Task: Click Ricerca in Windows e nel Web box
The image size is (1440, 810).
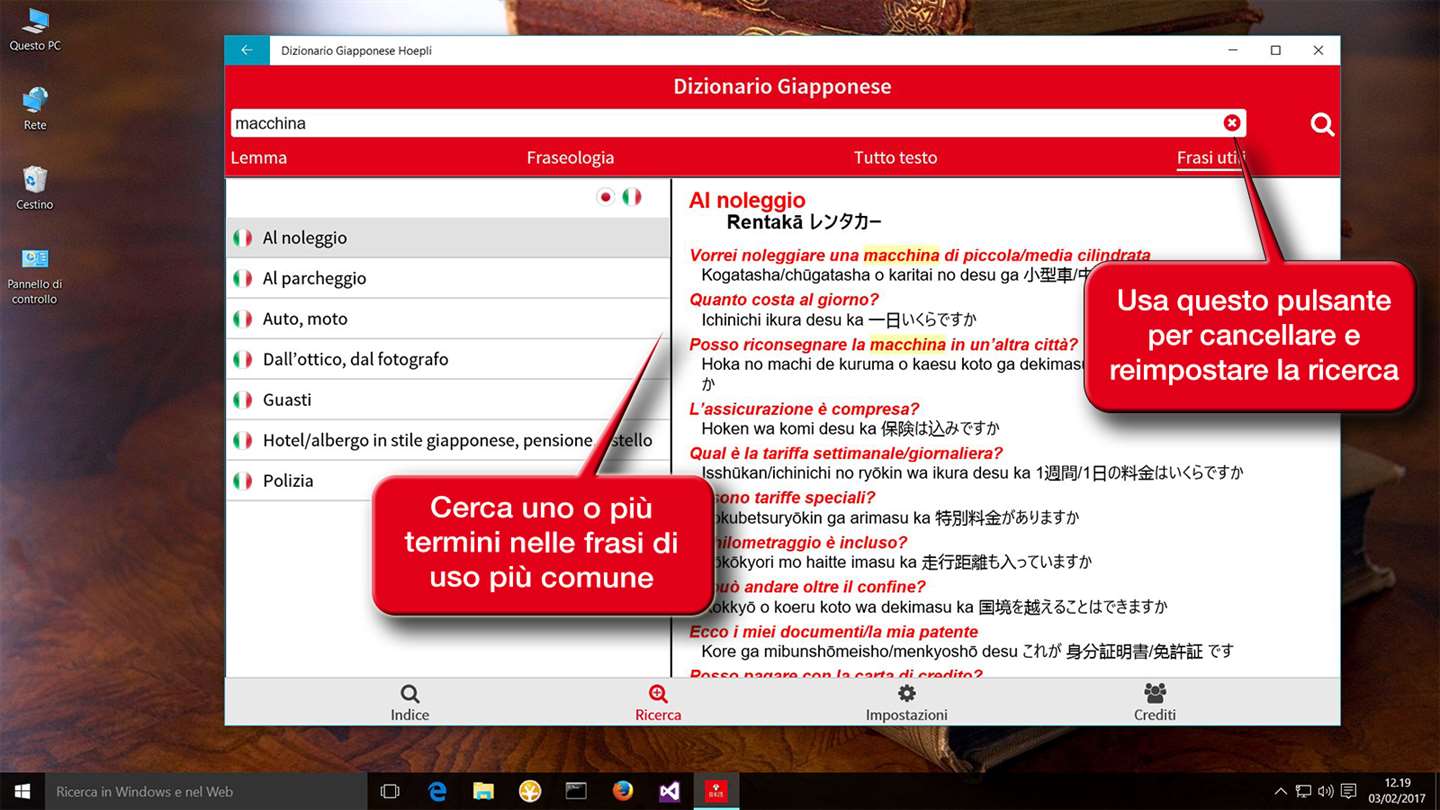Action: coord(206,791)
